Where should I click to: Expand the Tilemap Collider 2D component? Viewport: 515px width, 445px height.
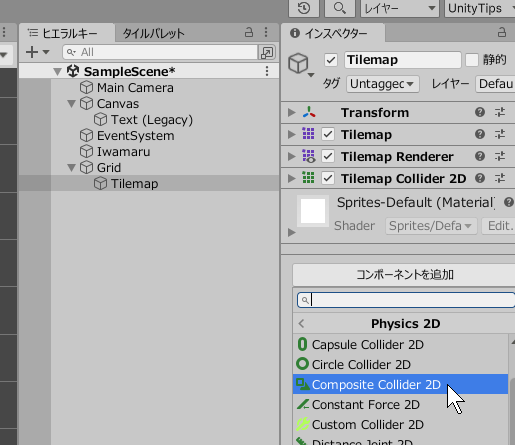(291, 178)
